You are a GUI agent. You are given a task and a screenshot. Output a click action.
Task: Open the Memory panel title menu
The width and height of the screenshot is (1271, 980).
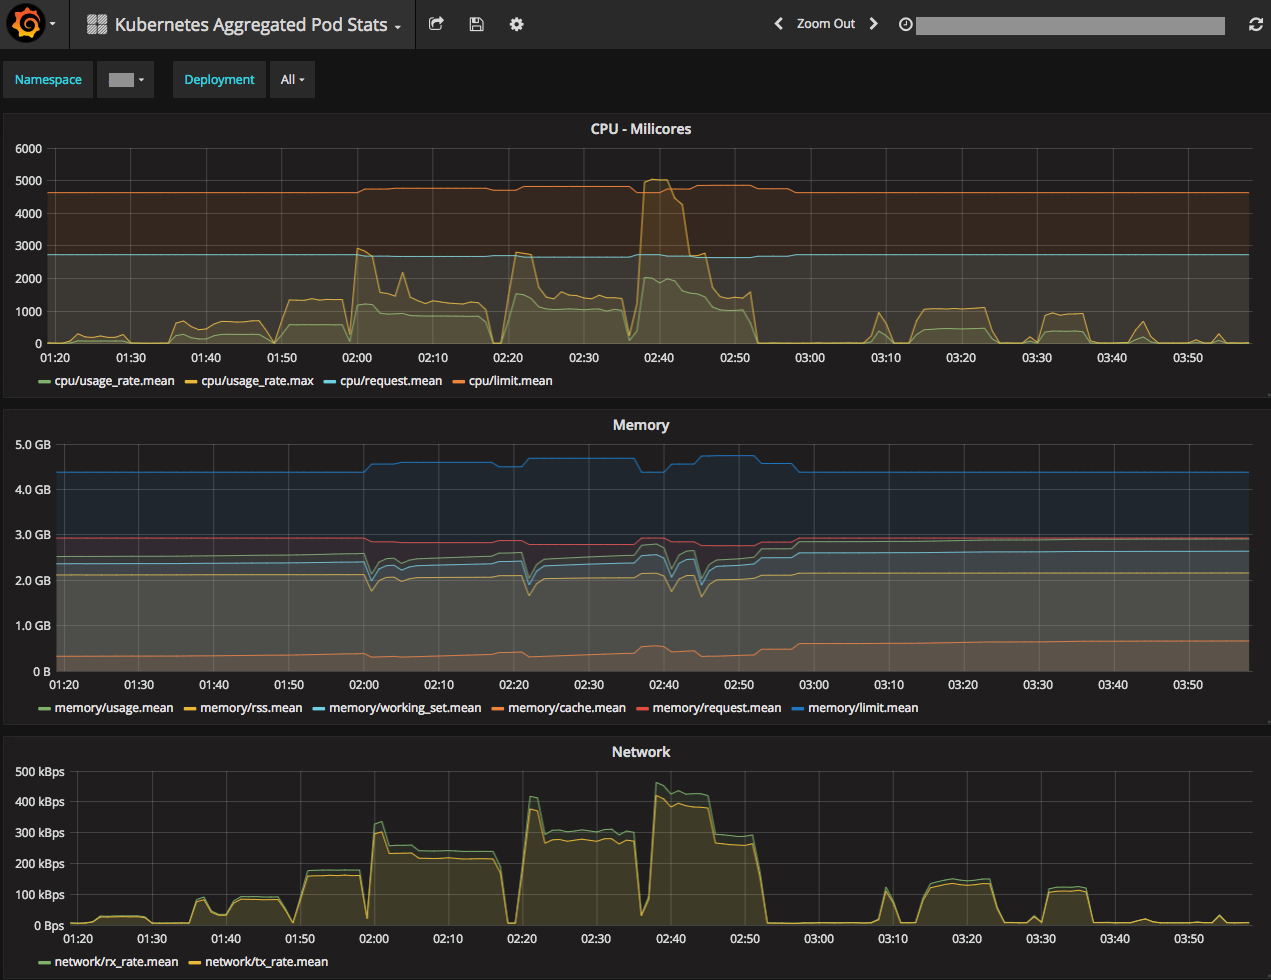pos(640,425)
